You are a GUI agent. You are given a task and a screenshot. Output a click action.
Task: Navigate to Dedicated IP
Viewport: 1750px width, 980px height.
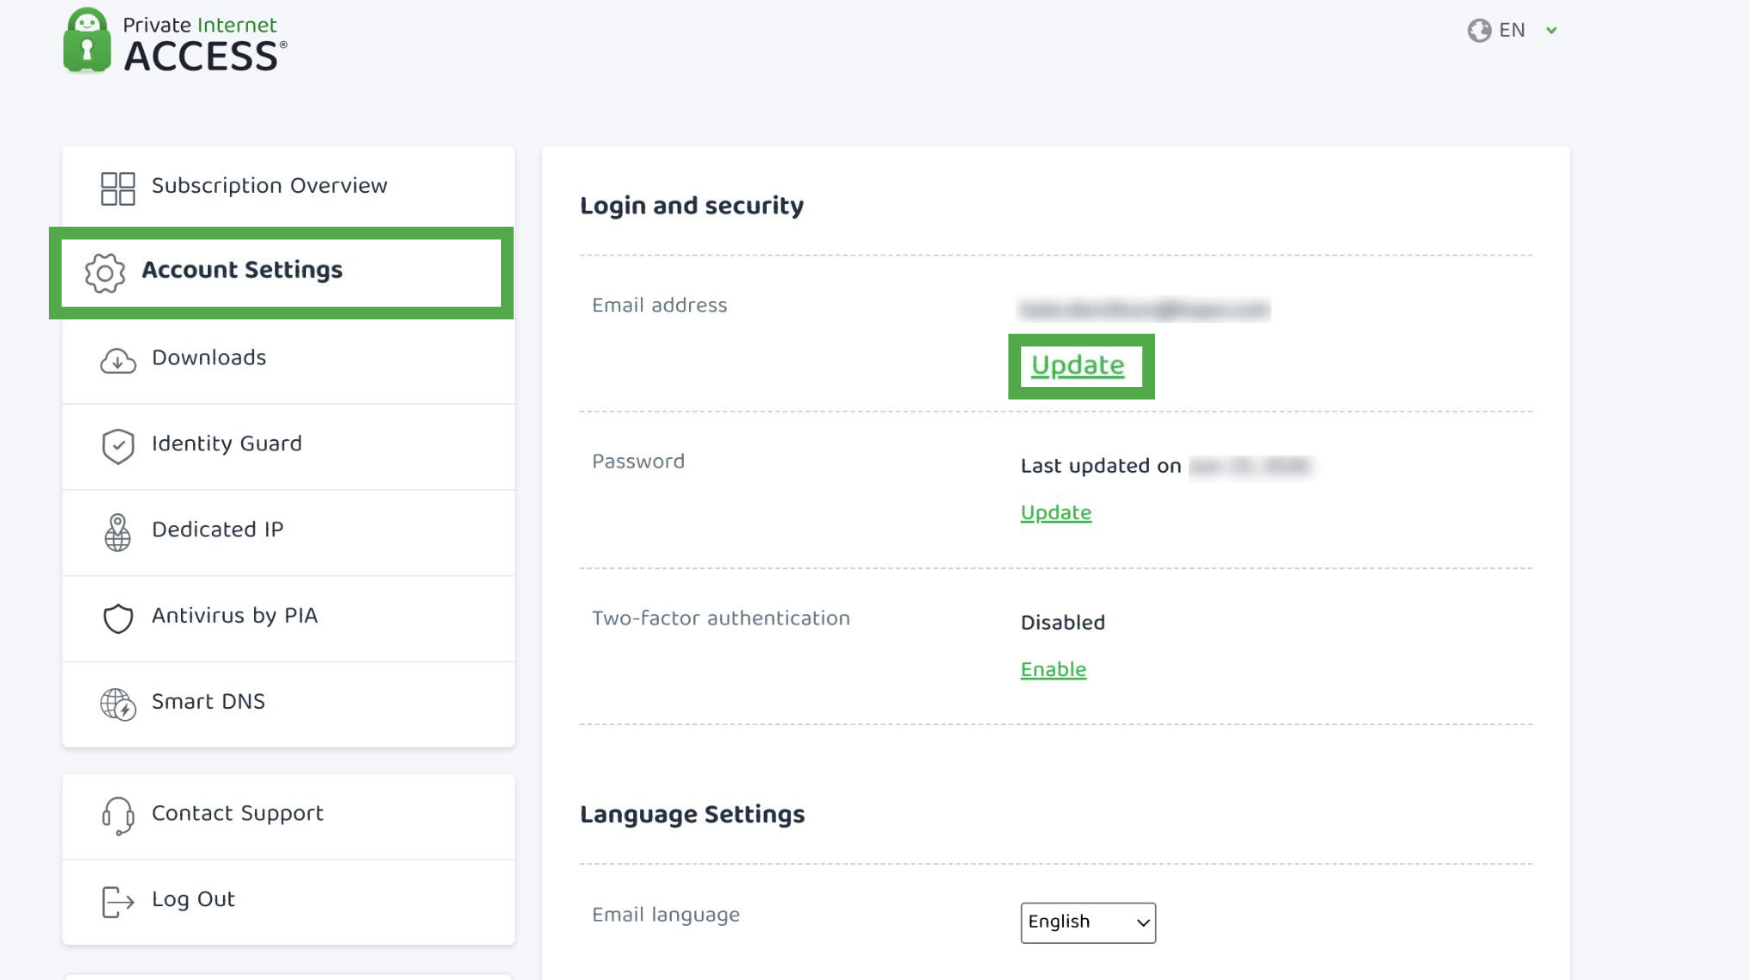coord(288,532)
